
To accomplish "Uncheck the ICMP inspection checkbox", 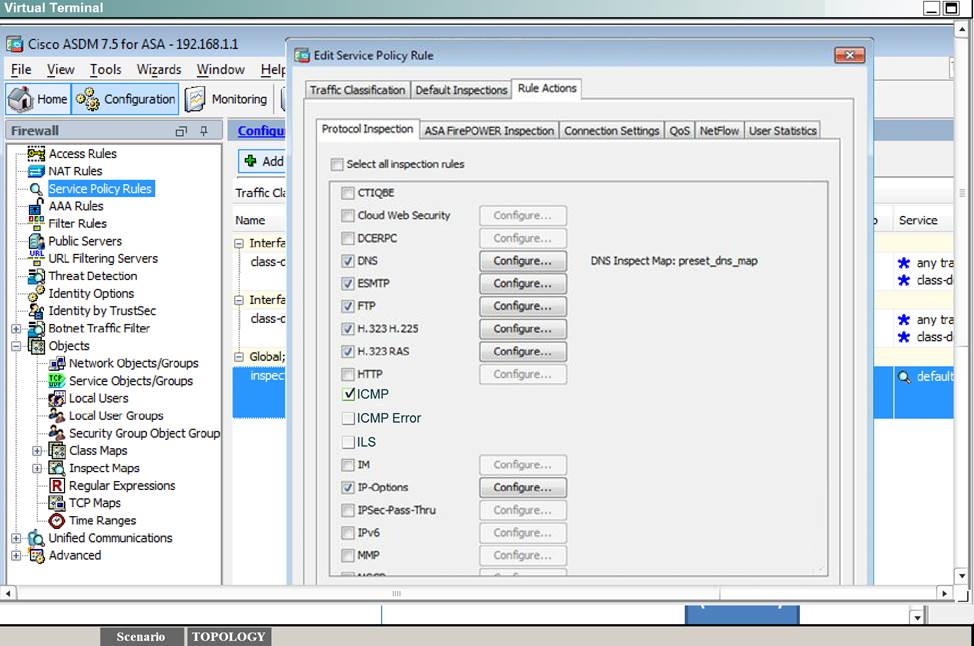I will [347, 395].
